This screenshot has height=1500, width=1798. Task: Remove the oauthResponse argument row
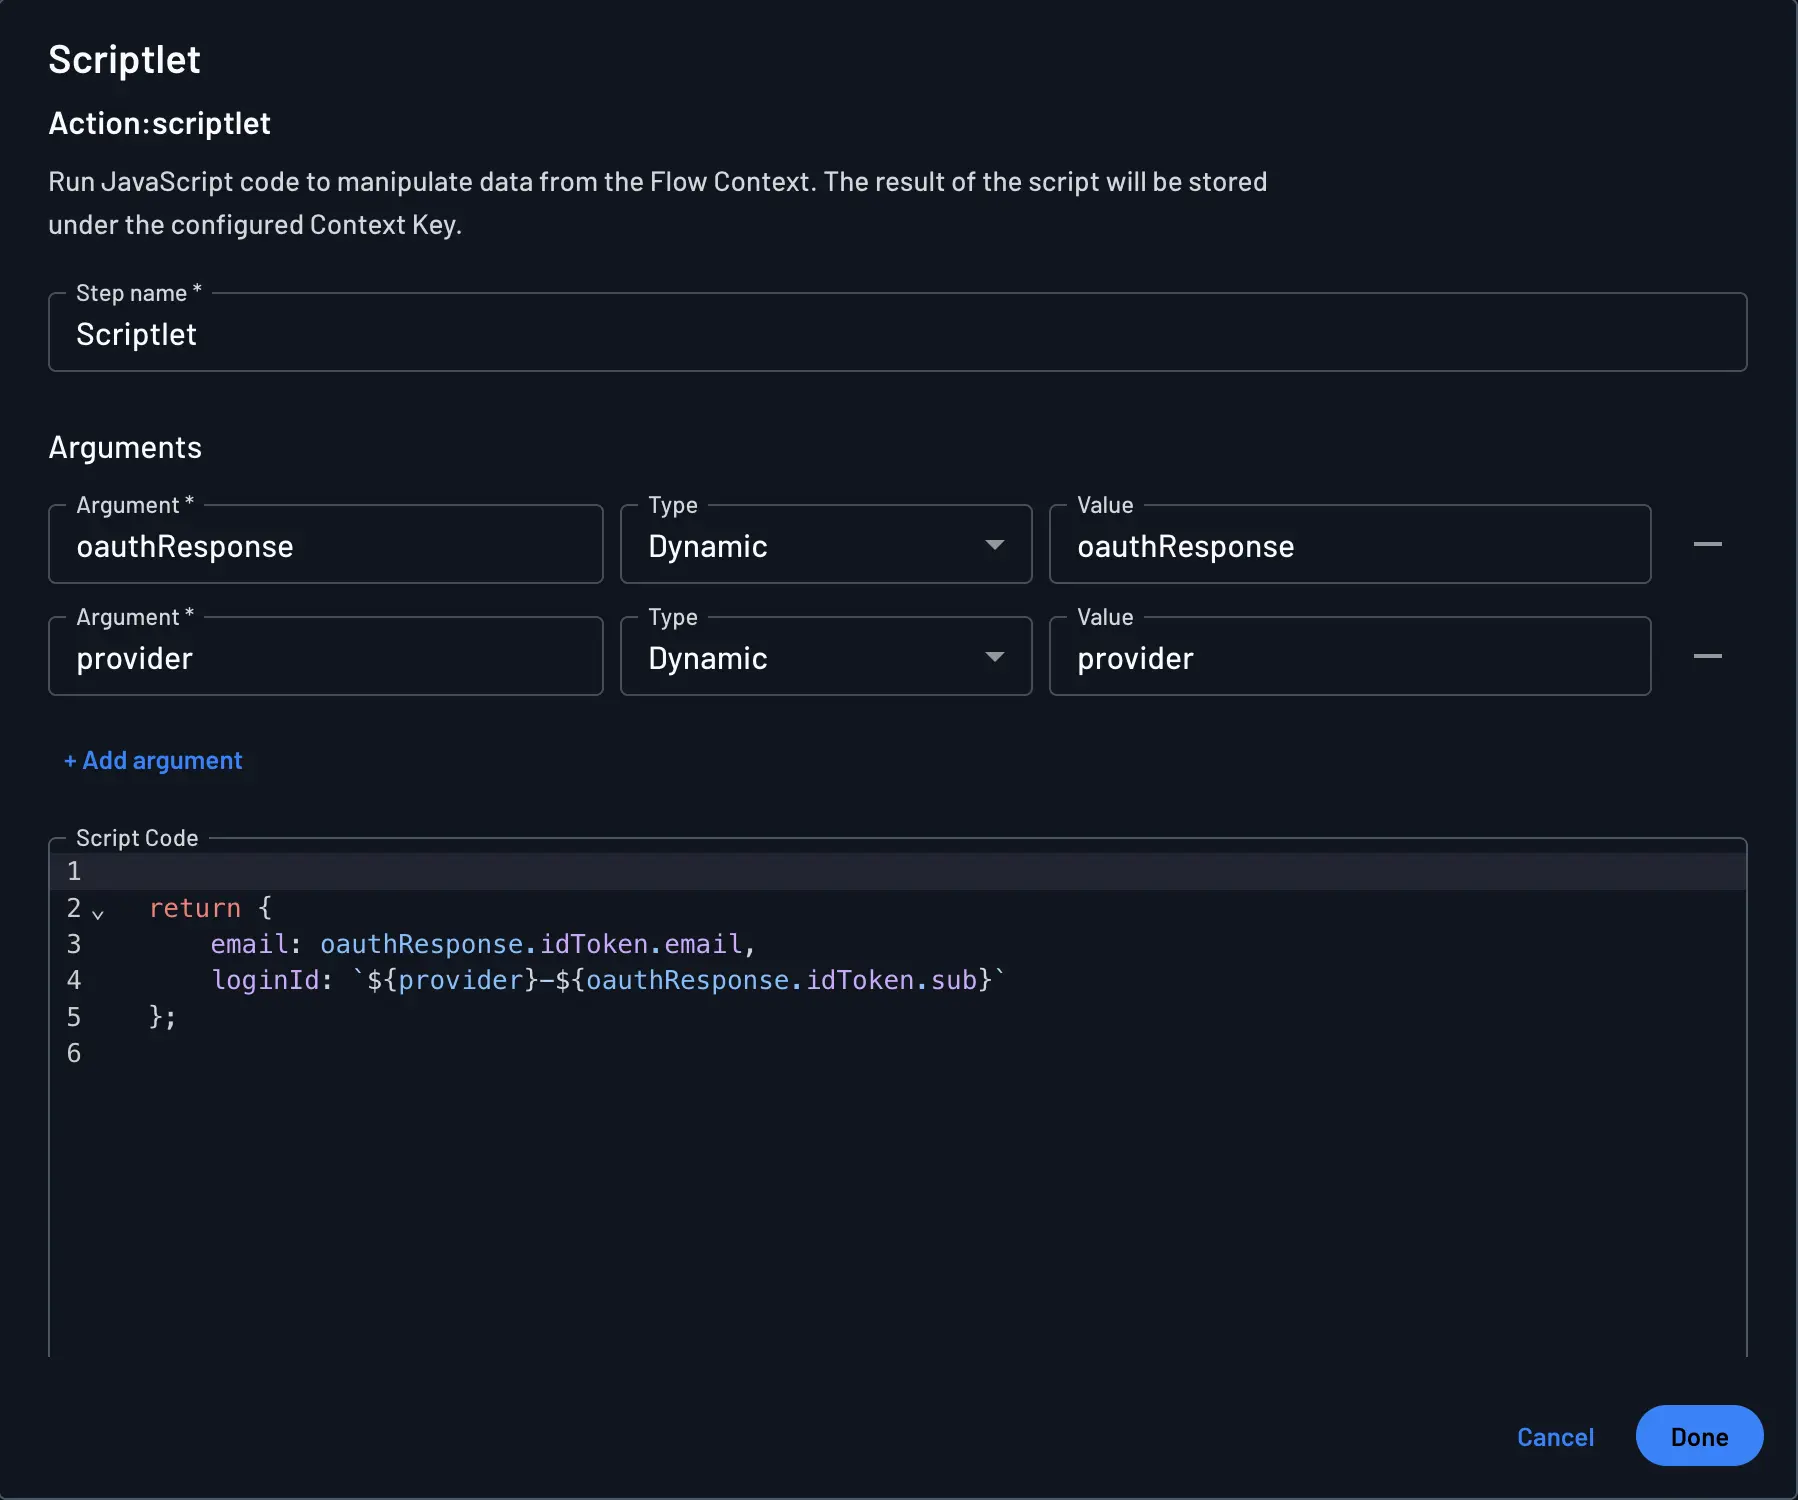[x=1707, y=544]
